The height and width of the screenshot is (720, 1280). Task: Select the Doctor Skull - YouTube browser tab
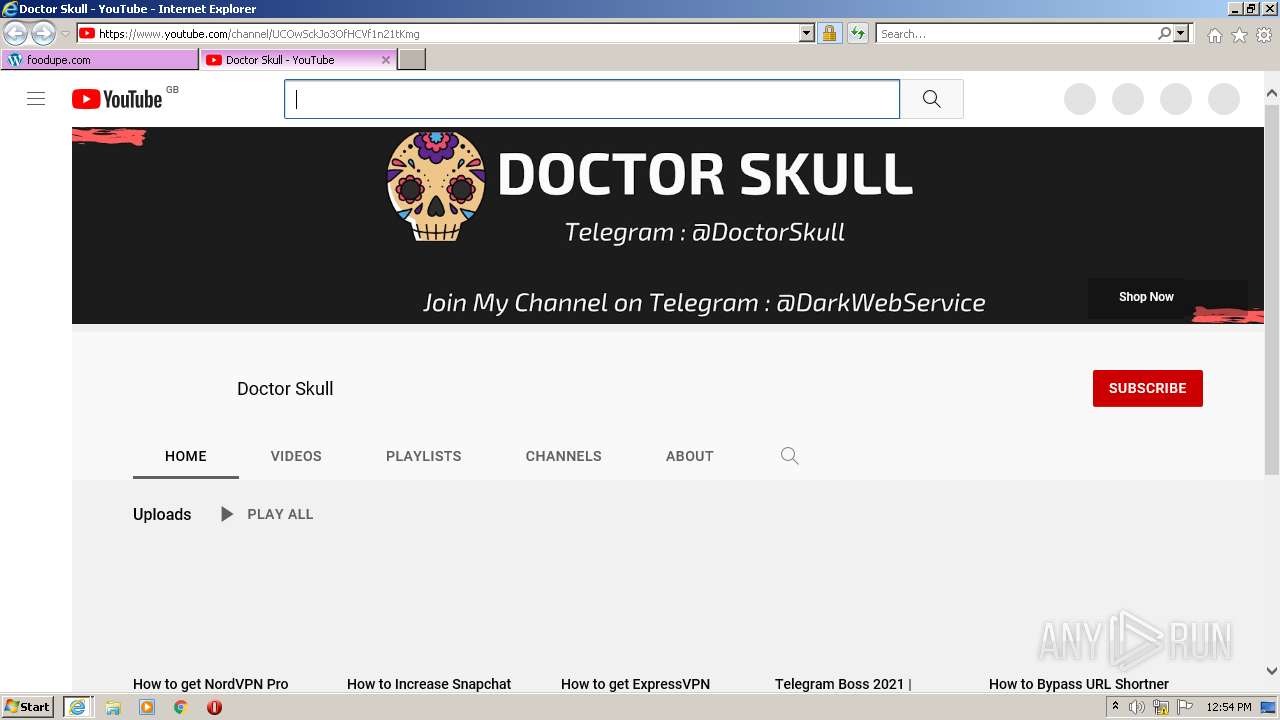point(298,60)
